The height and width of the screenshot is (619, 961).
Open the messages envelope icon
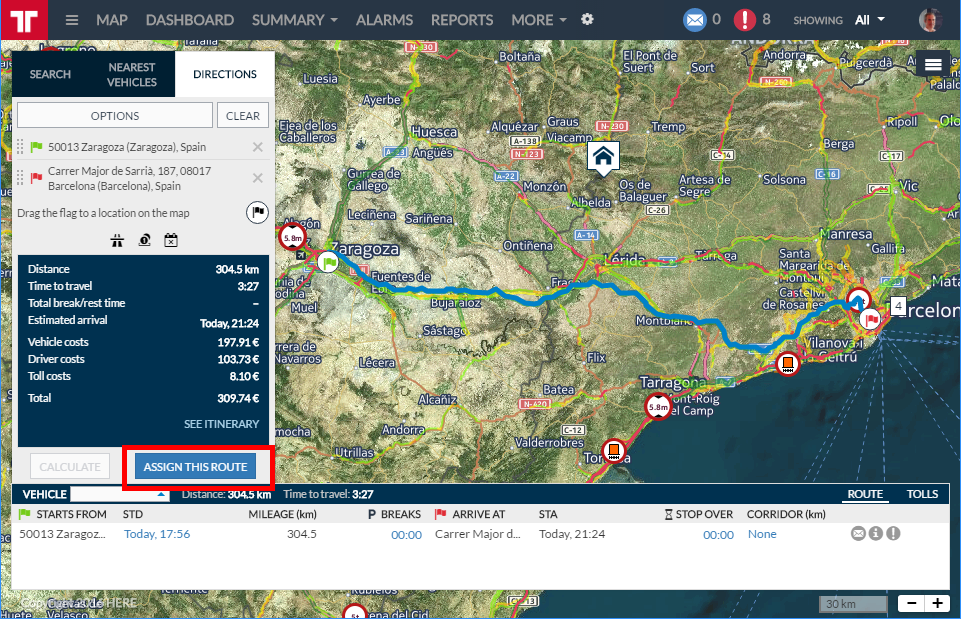694,20
